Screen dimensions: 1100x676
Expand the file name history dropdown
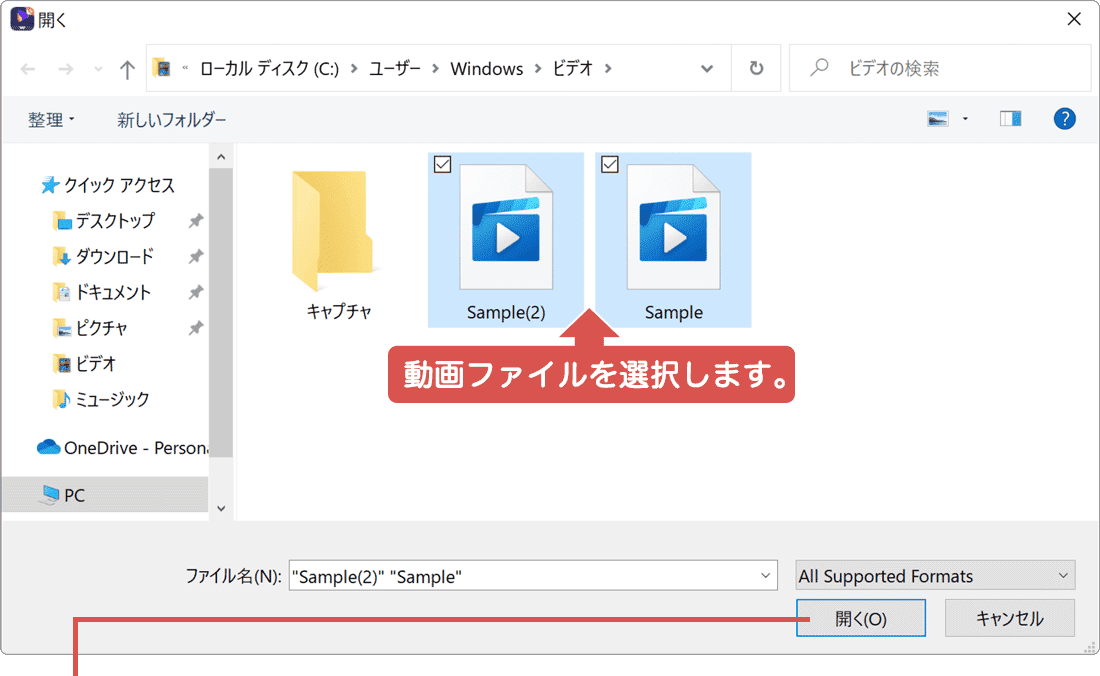(x=764, y=575)
